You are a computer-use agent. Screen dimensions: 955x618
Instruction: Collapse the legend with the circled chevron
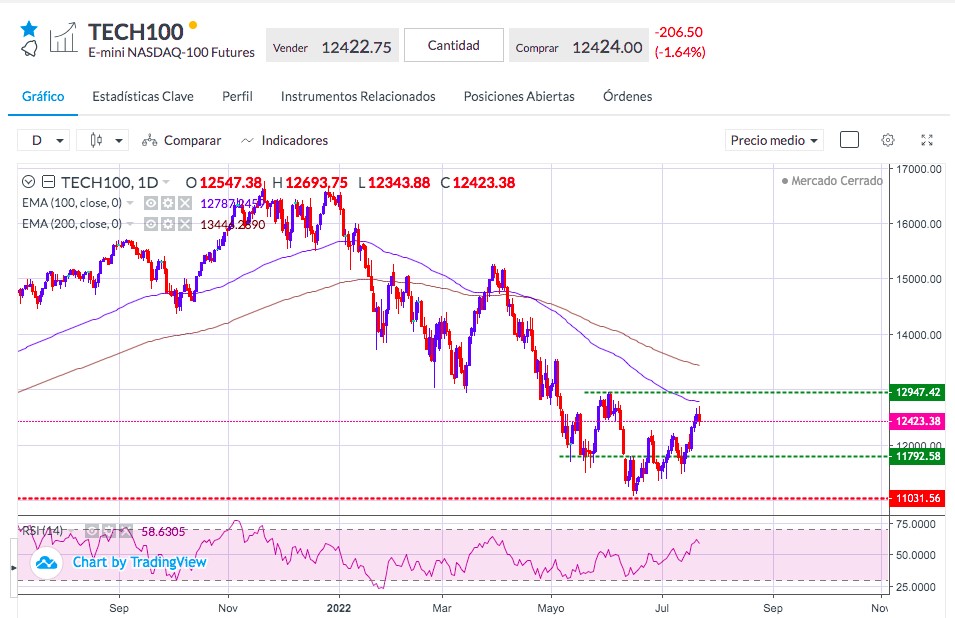(28, 181)
